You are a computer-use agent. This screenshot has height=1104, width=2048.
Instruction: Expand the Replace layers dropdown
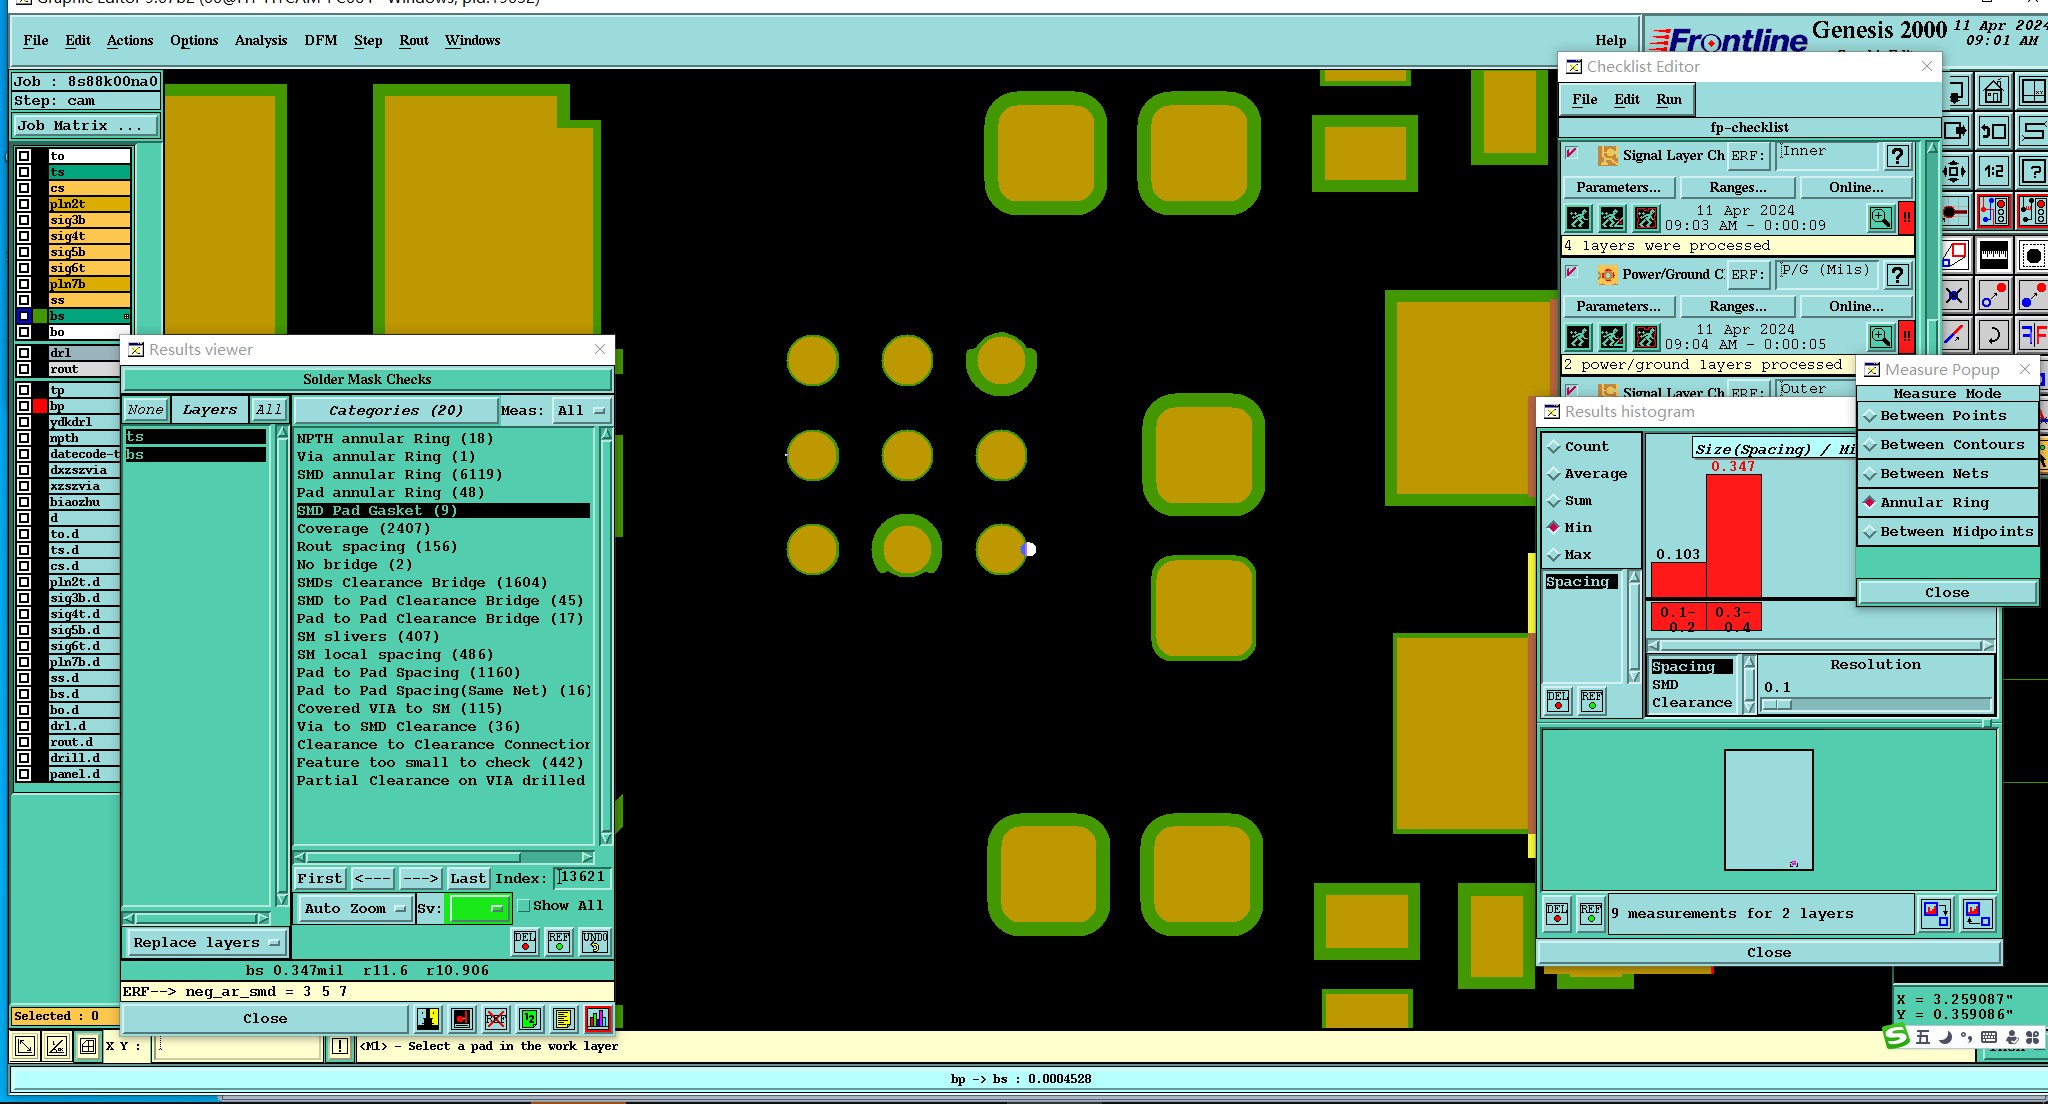205,942
